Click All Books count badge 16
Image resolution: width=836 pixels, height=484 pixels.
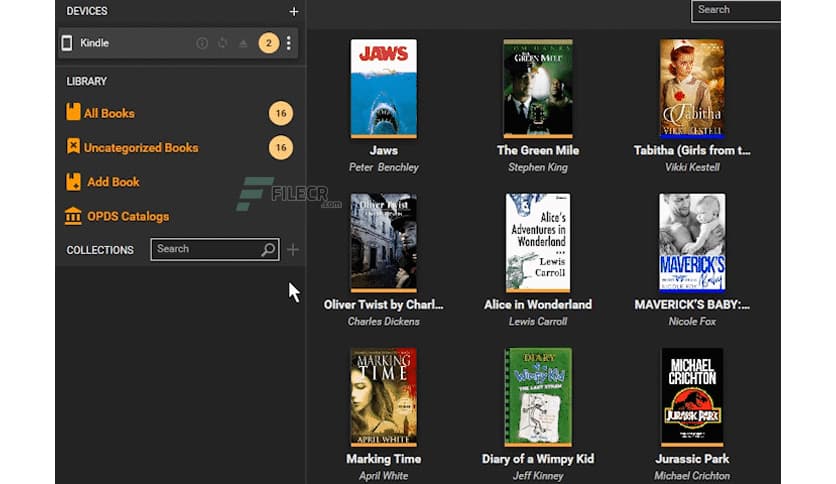[281, 113]
